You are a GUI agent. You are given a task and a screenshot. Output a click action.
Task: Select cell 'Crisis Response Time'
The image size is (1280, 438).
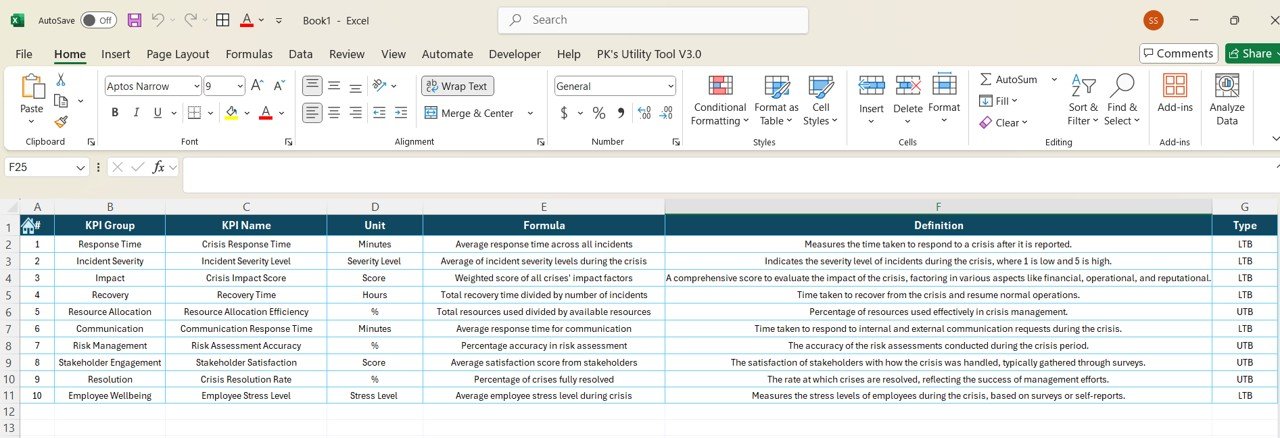(246, 244)
